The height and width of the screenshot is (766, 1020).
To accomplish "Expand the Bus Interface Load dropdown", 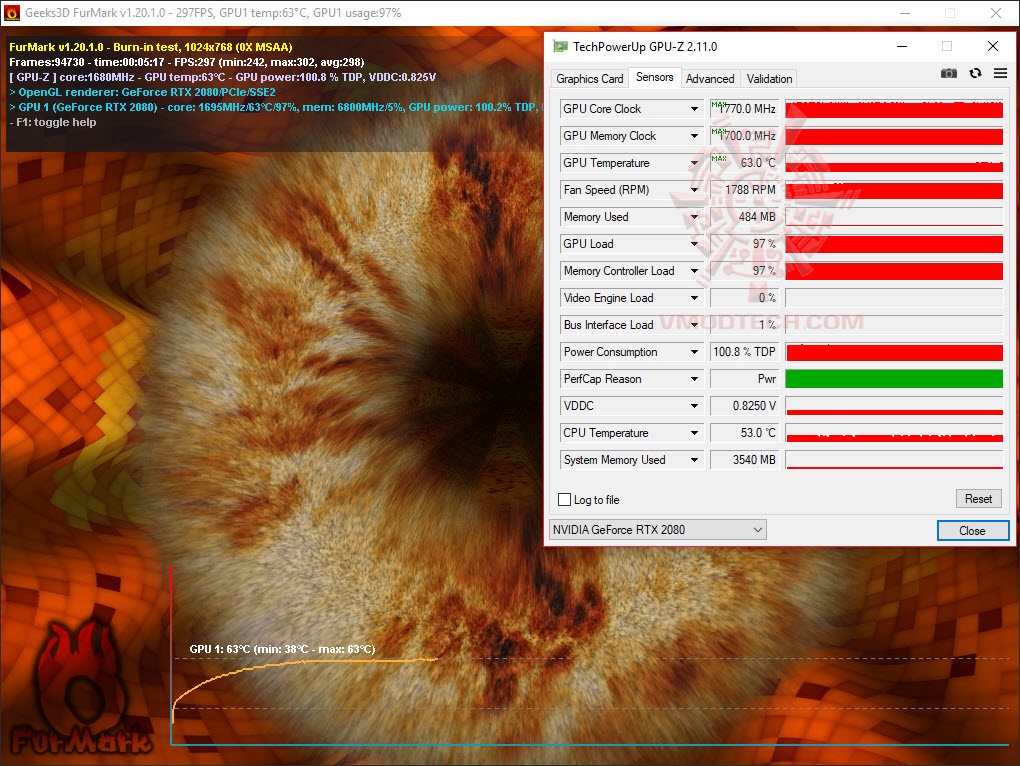I will pyautogui.click(x=694, y=325).
